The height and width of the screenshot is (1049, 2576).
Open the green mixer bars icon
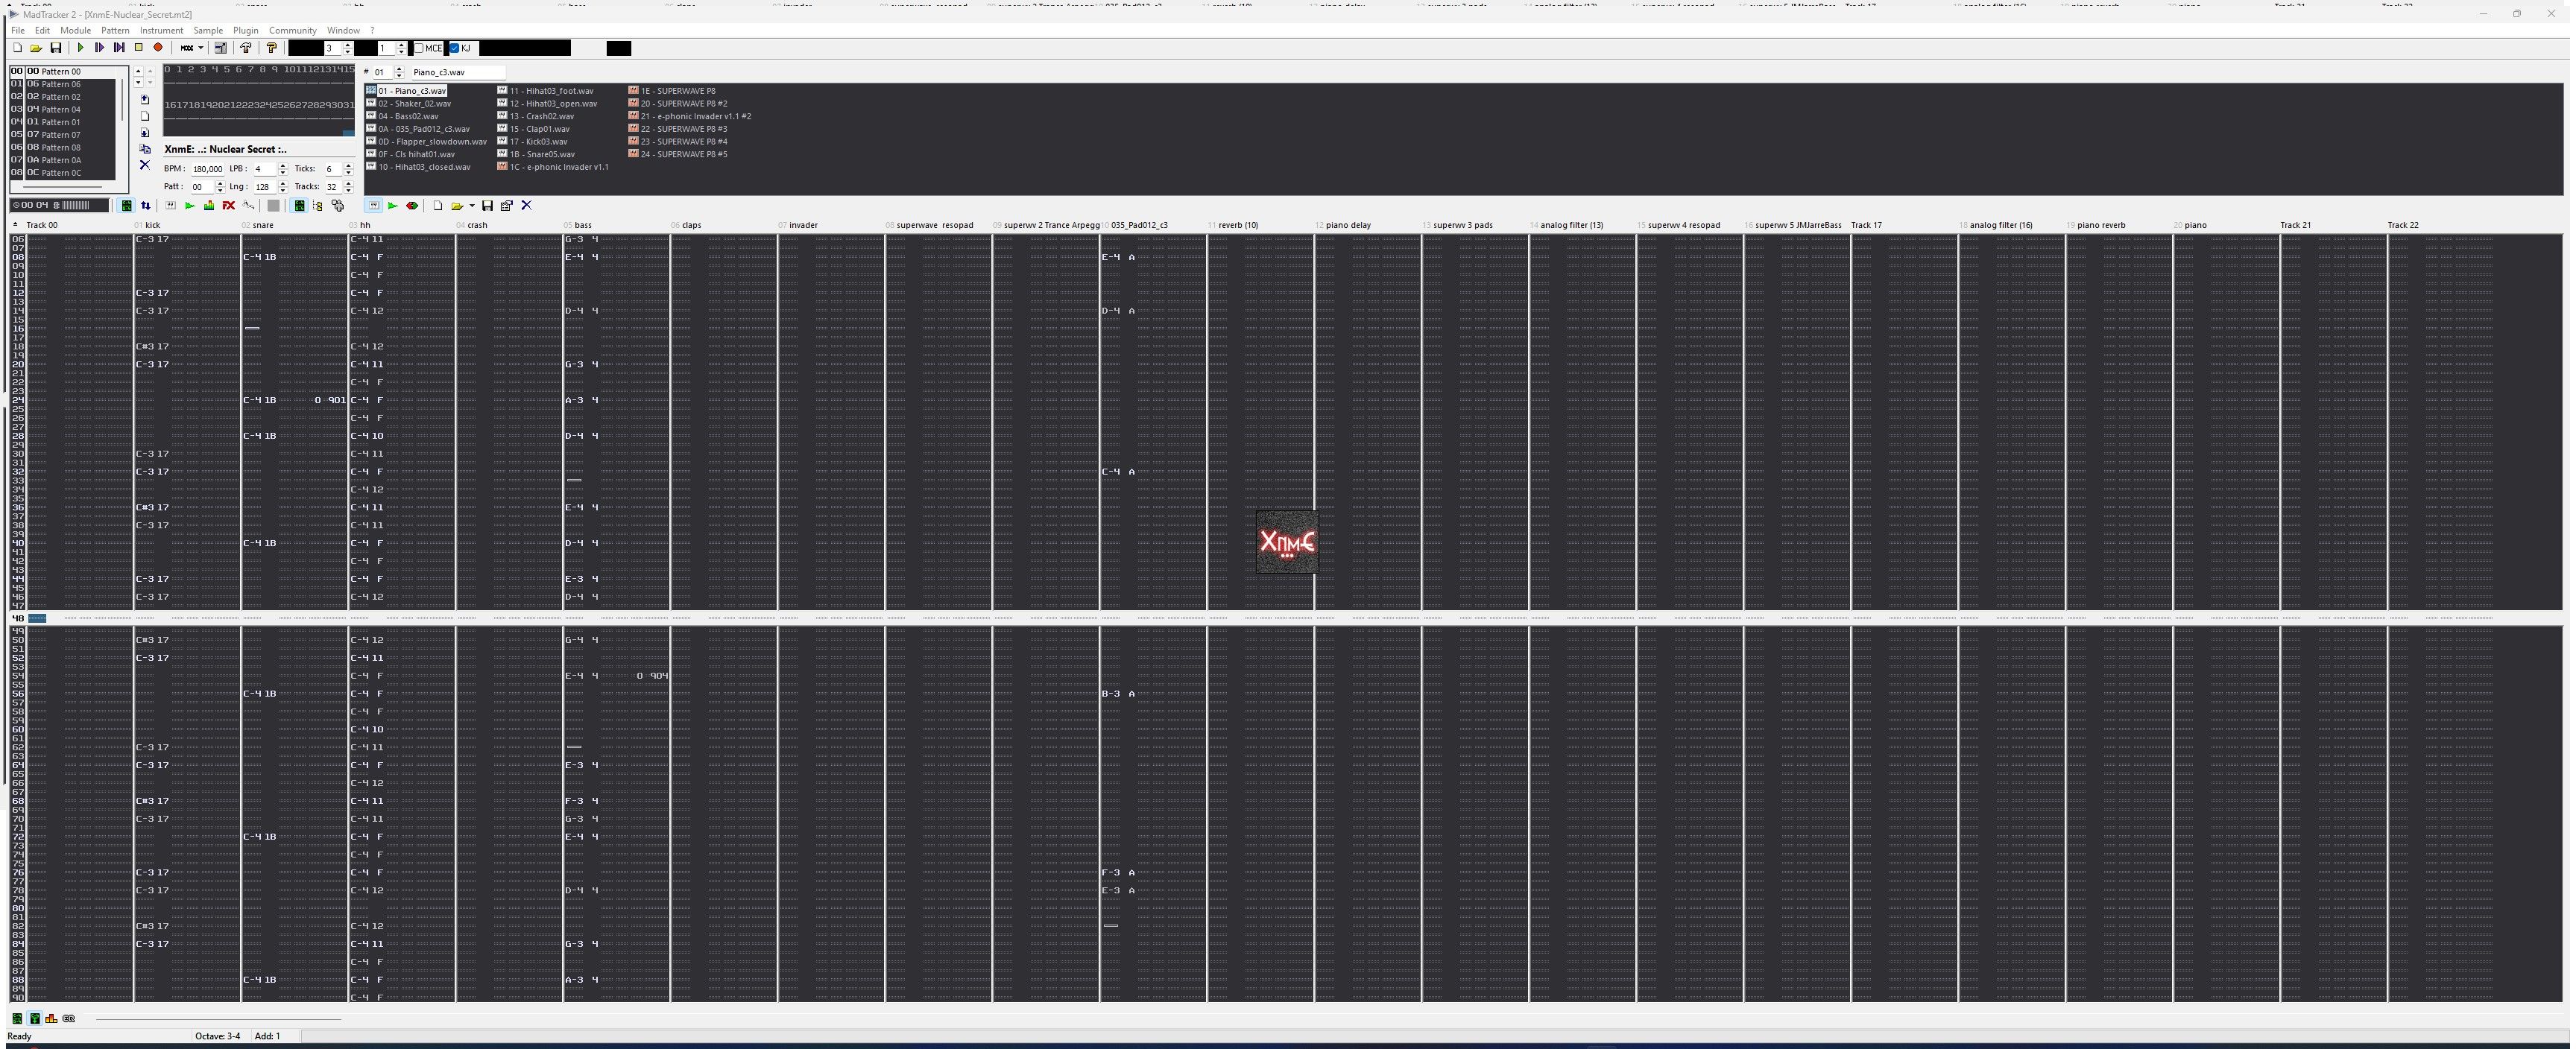pos(209,206)
